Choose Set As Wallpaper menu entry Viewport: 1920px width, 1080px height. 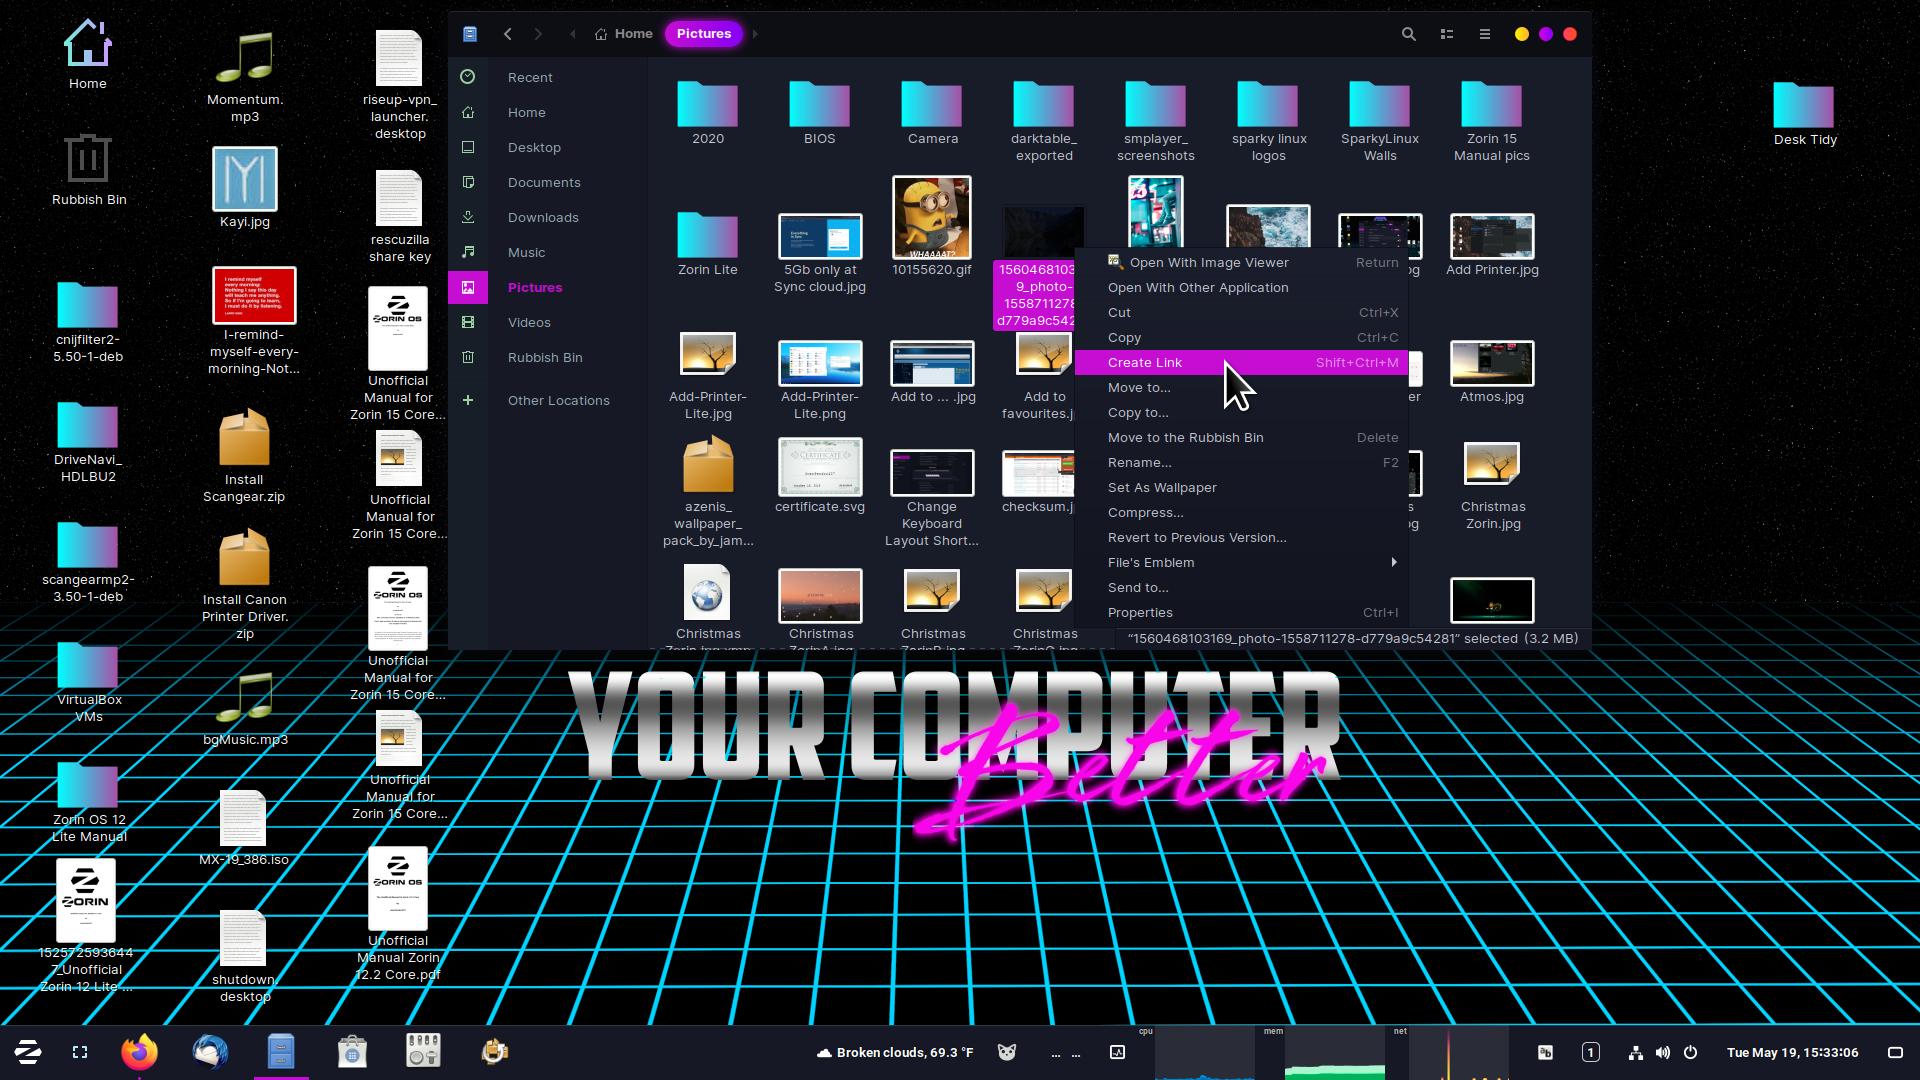(1161, 487)
